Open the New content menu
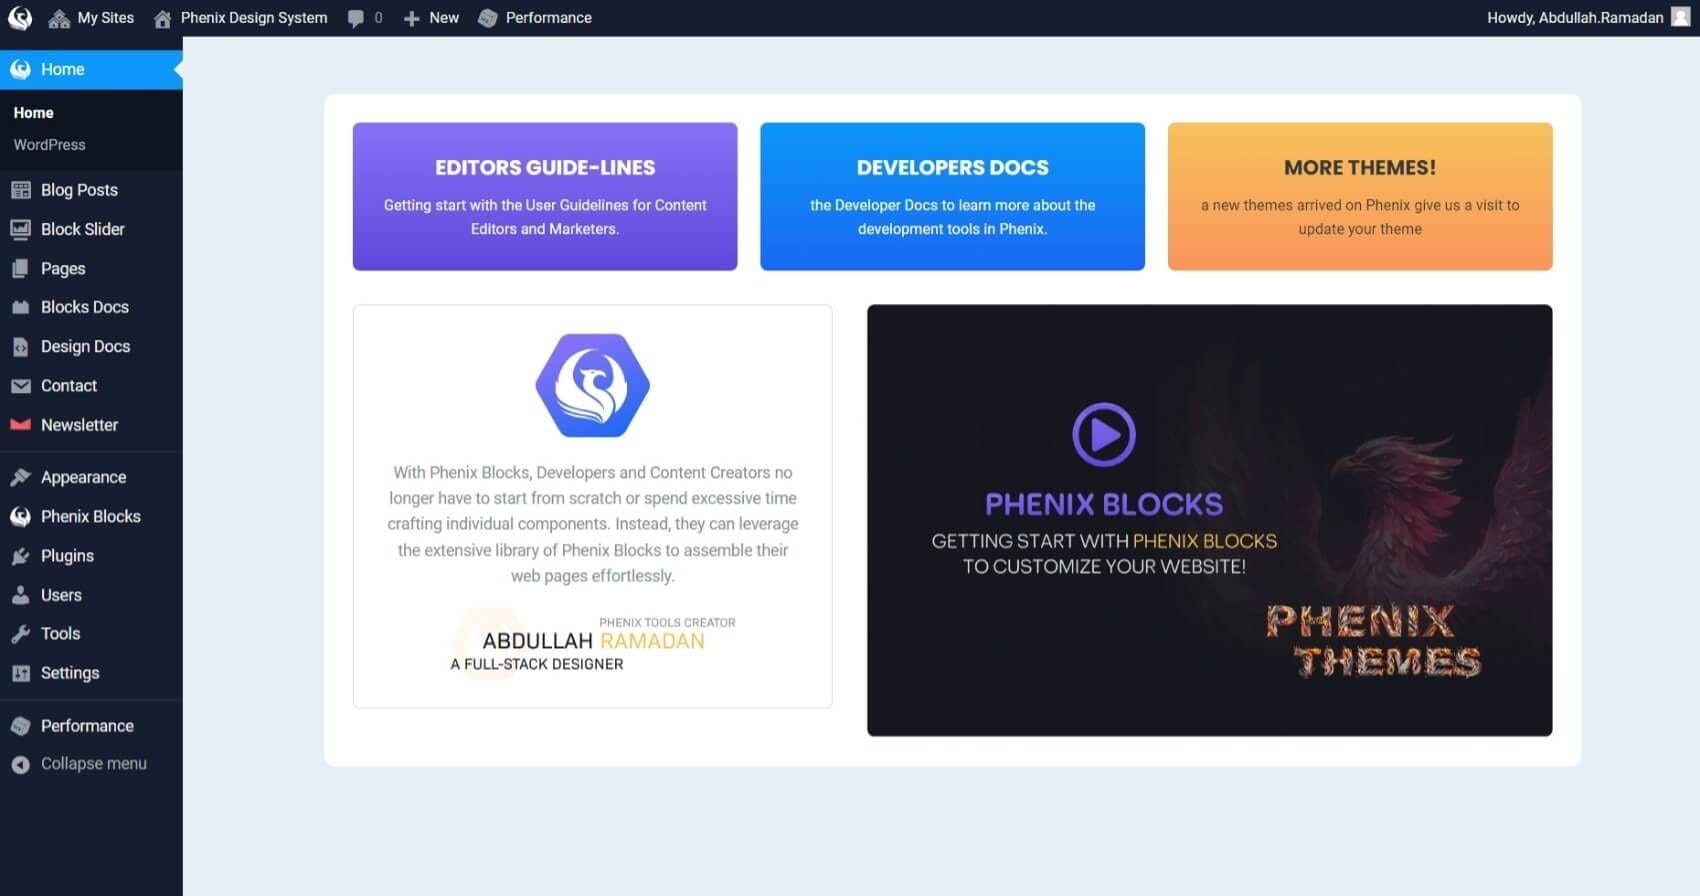The image size is (1700, 896). coord(431,18)
